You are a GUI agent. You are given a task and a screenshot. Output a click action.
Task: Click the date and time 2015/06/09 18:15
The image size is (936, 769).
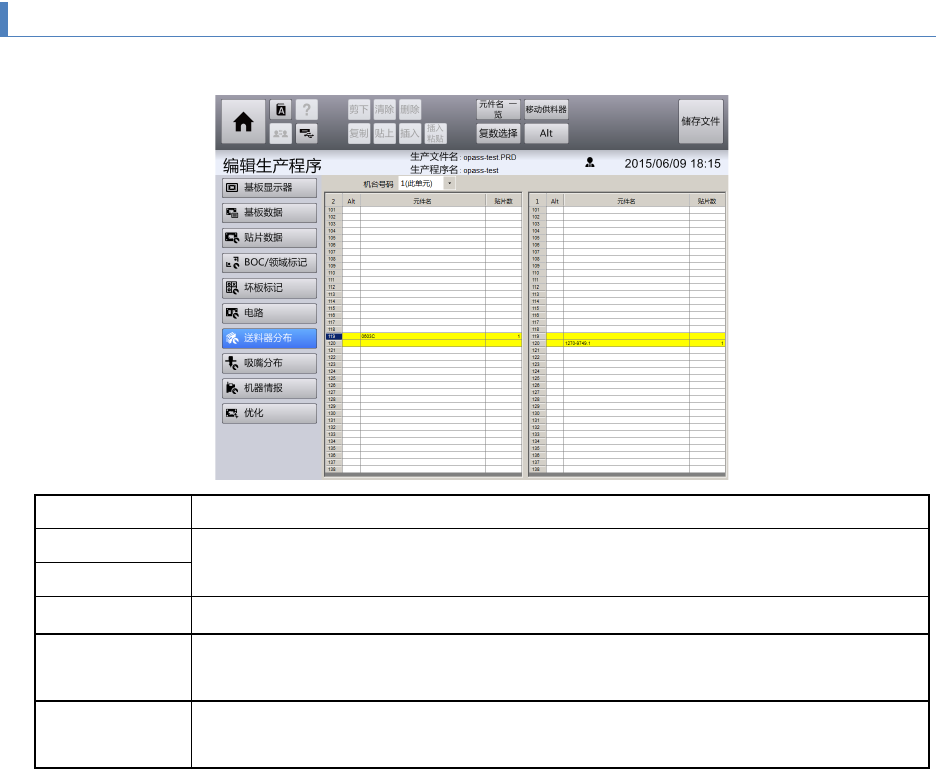pos(672,164)
